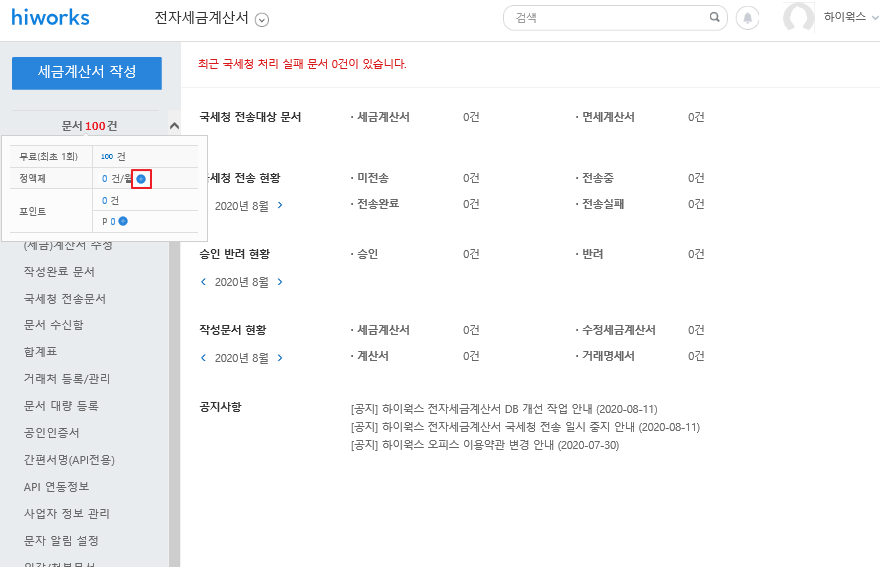Click the magnifier icon in search box
The height and width of the screenshot is (567, 880).
pyautogui.click(x=714, y=17)
